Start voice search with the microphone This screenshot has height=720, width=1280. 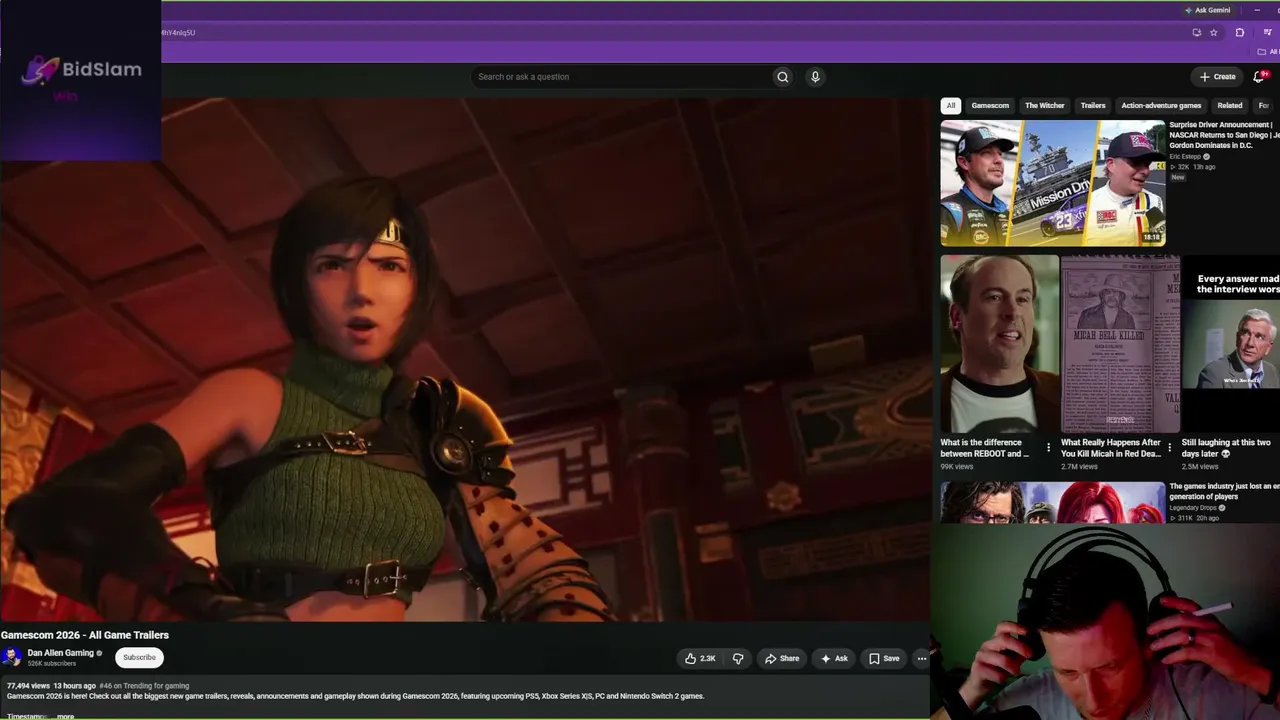(815, 77)
